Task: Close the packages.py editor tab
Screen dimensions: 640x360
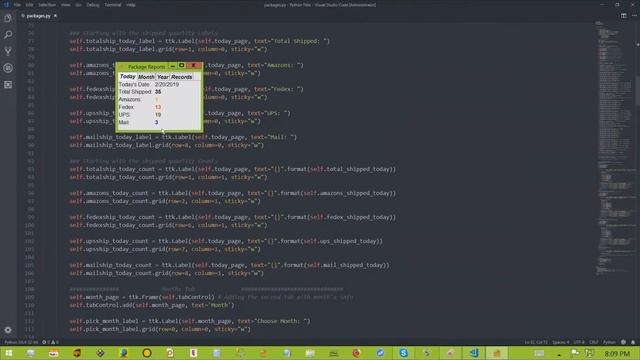Action: pyautogui.click(x=55, y=16)
